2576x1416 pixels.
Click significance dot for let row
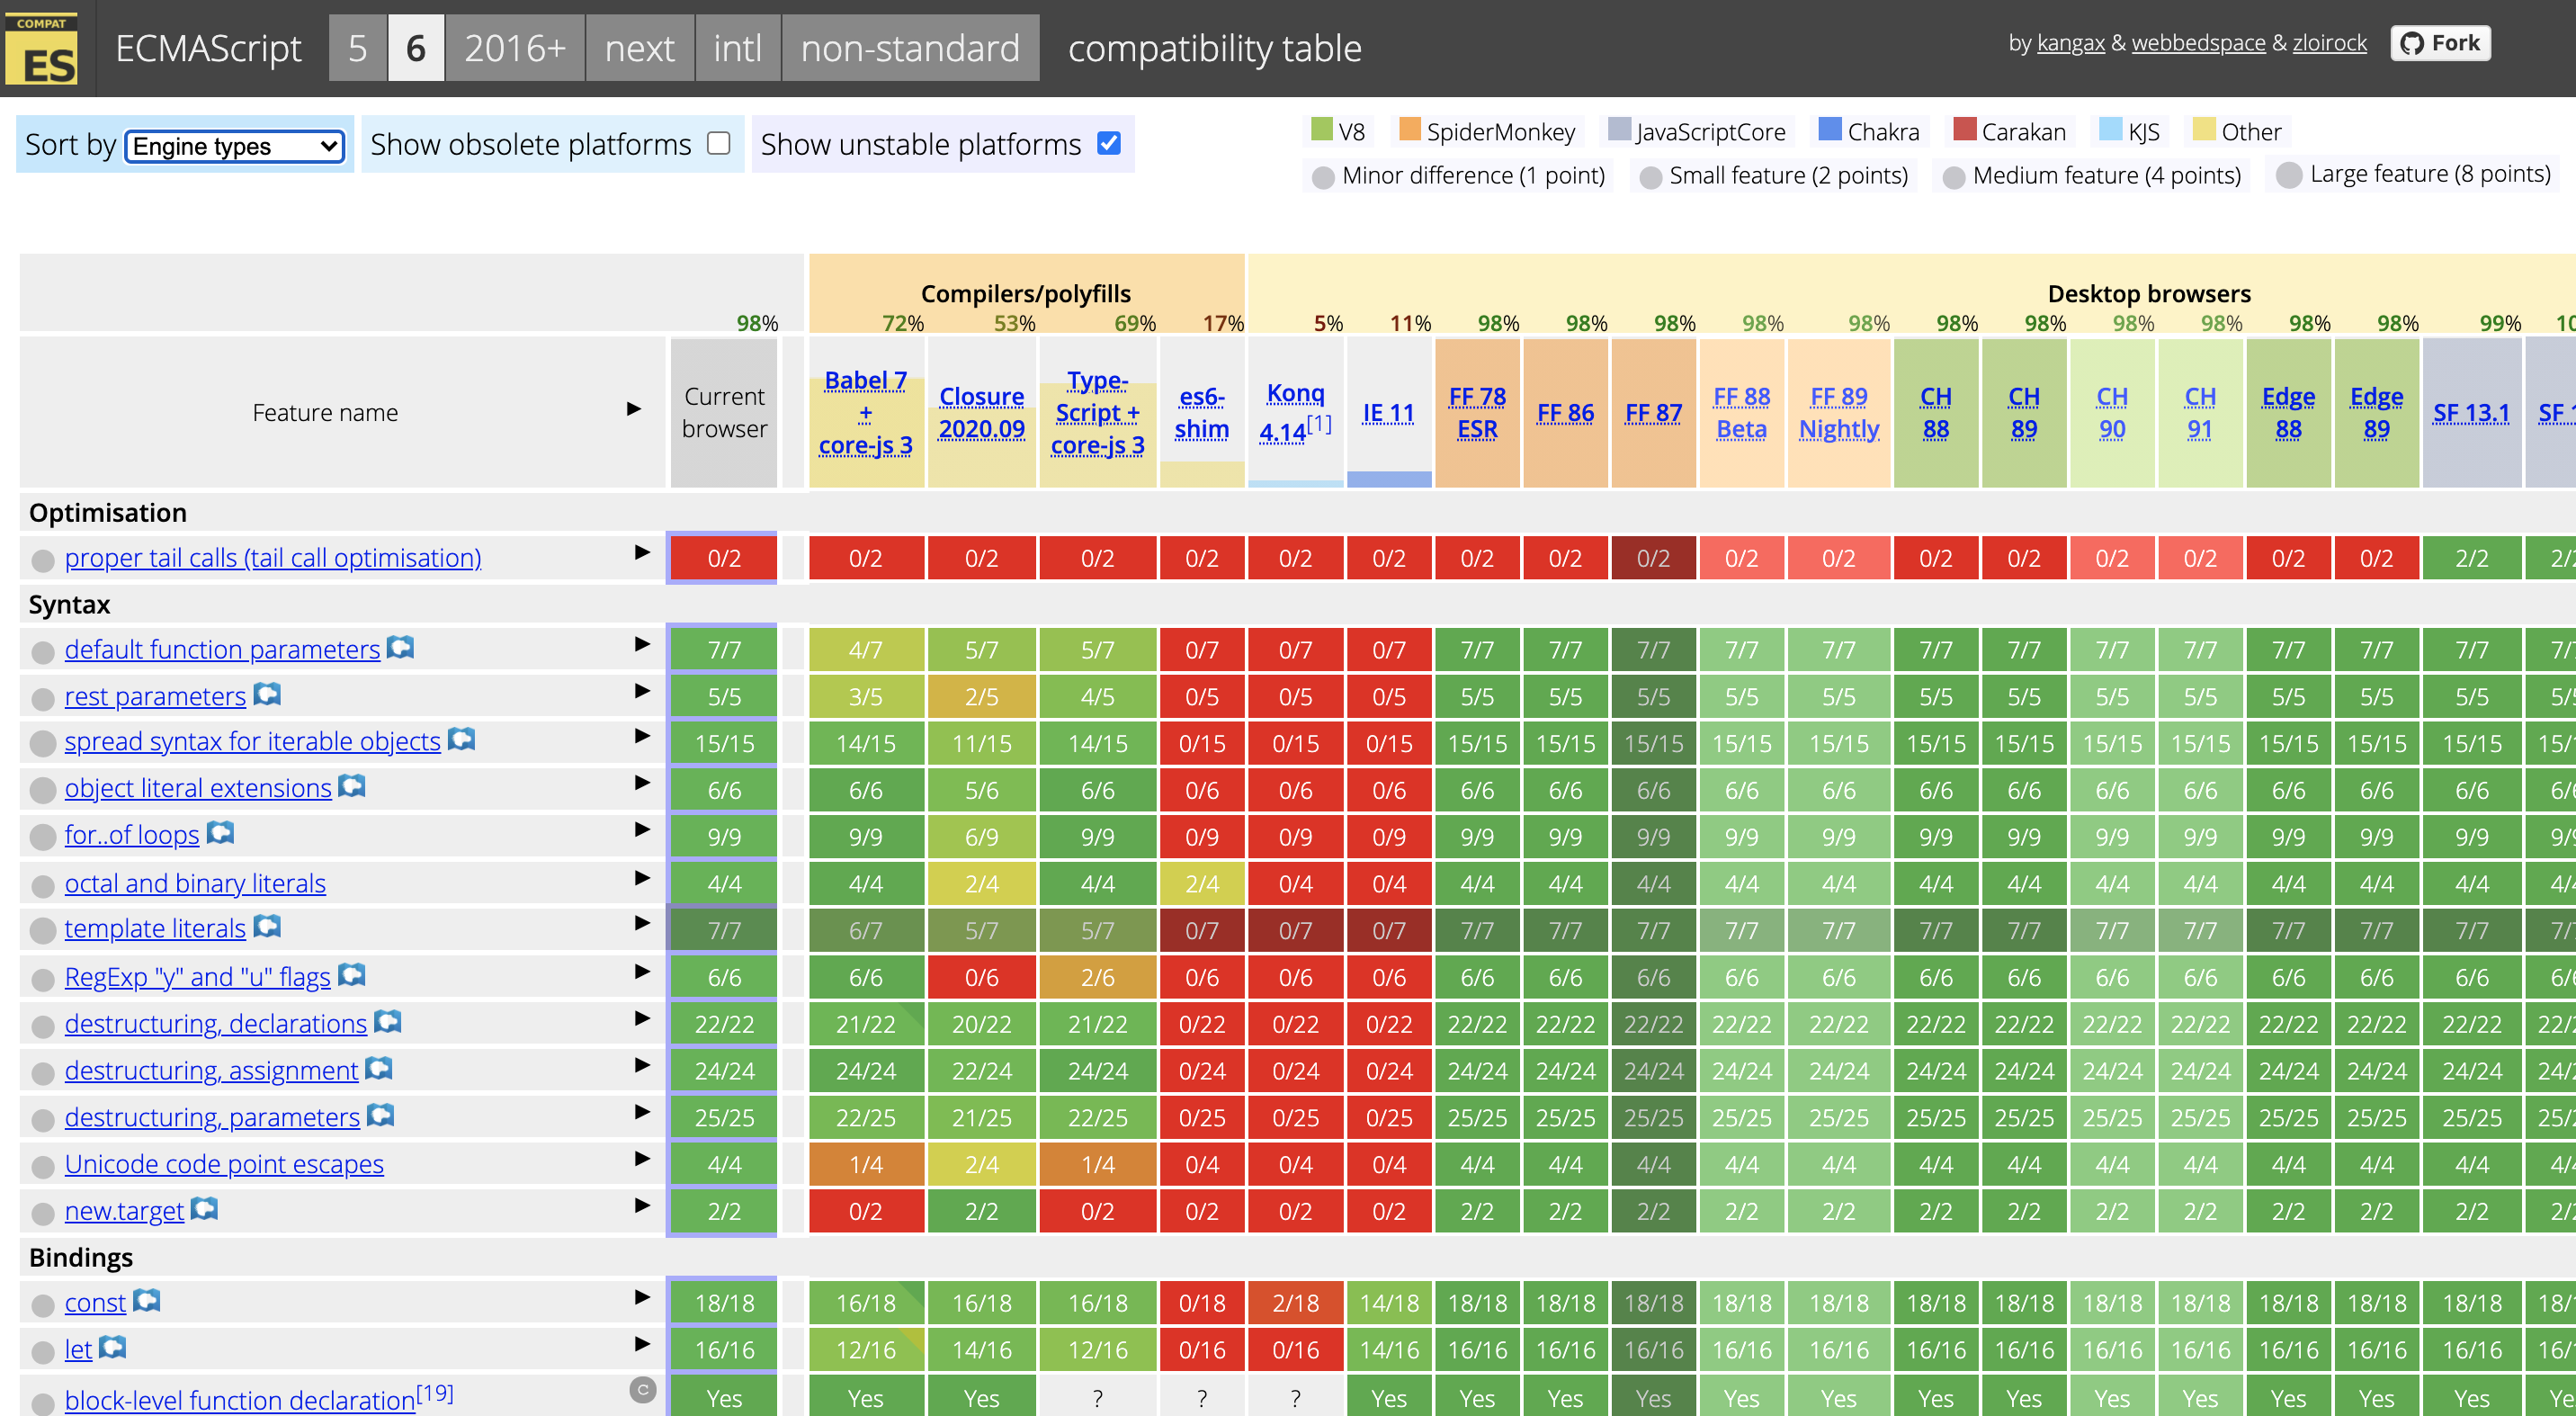click(42, 1352)
